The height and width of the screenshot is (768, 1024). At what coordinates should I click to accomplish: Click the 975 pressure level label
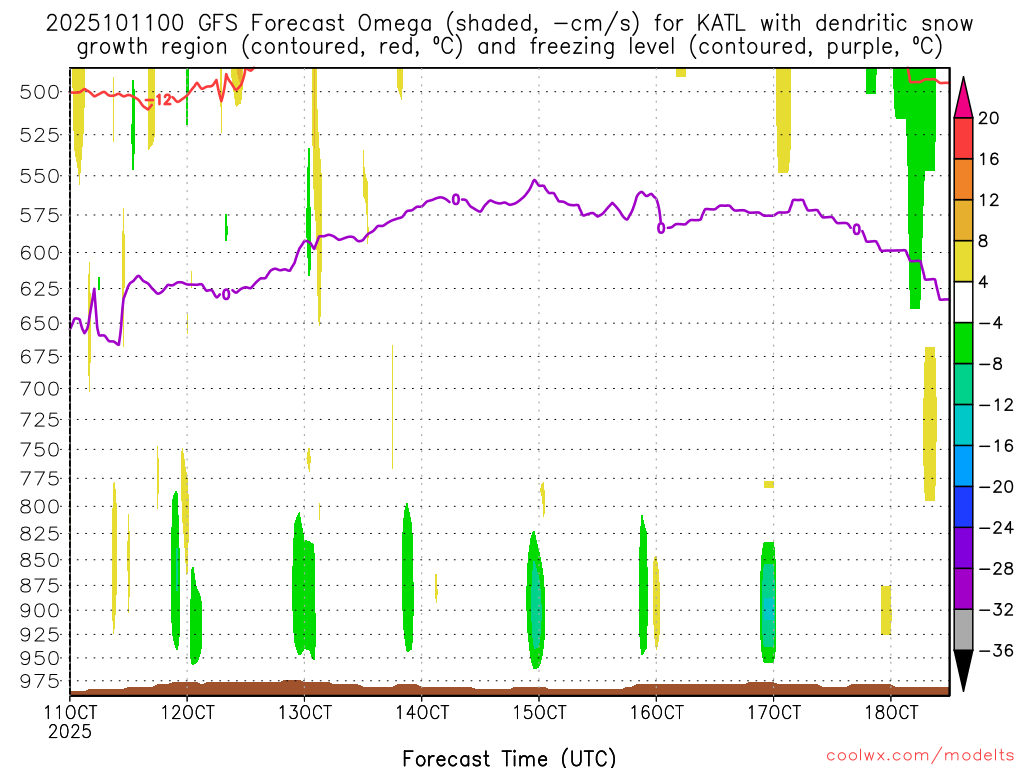click(40, 681)
